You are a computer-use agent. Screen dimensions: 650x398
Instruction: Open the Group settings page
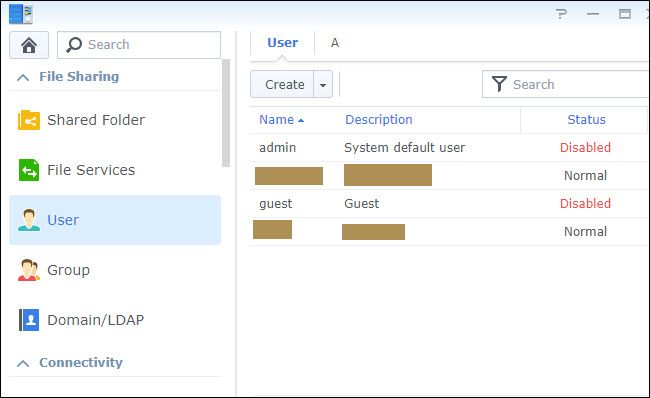(x=115, y=270)
